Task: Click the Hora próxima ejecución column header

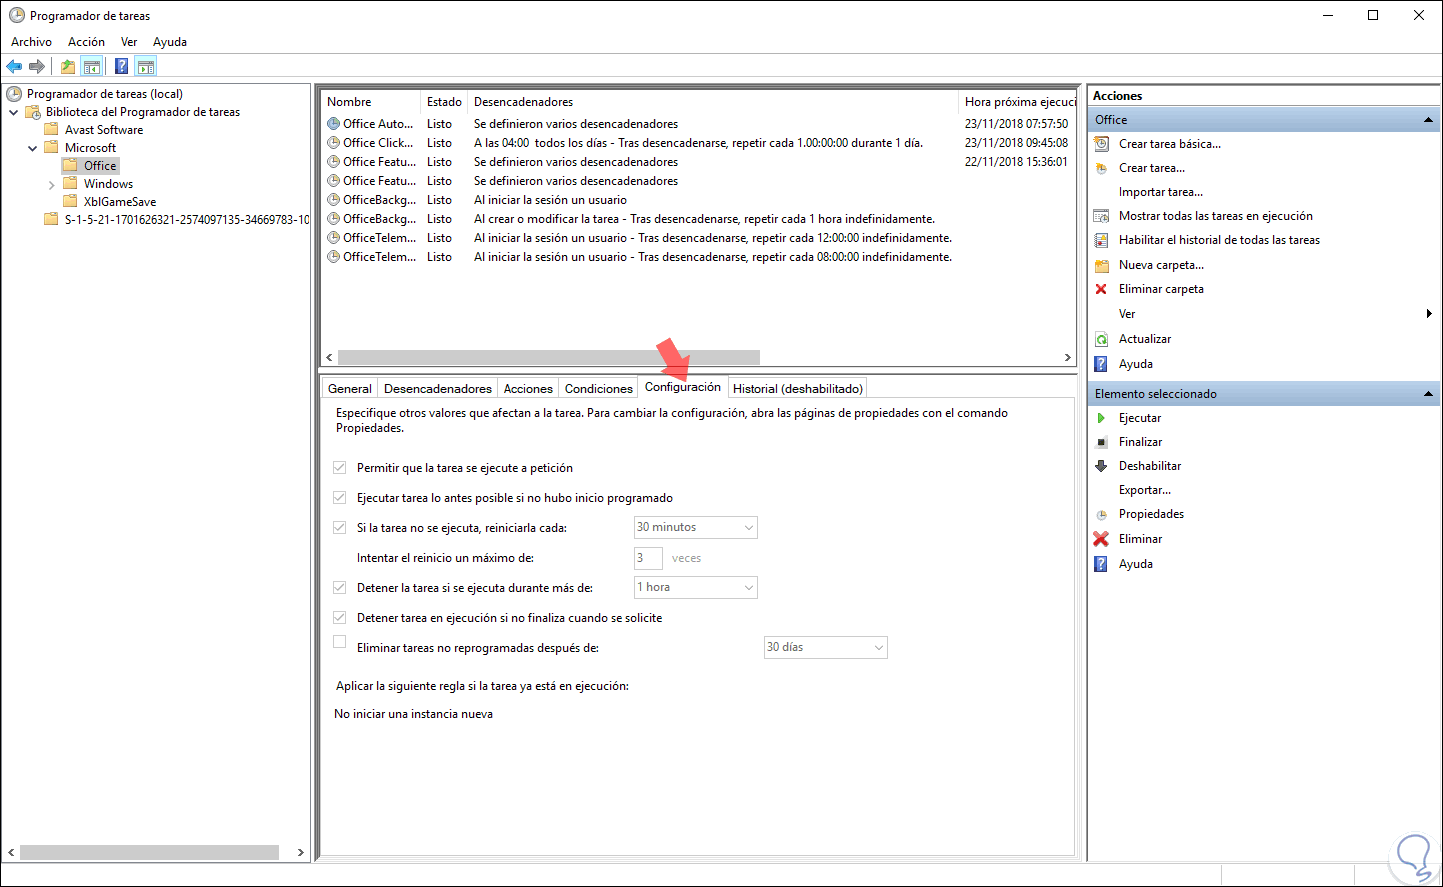Action: pos(1018,102)
